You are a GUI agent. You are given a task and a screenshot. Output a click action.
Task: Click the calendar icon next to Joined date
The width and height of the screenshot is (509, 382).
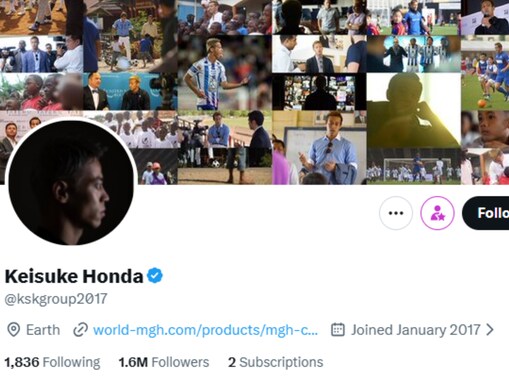tap(337, 330)
